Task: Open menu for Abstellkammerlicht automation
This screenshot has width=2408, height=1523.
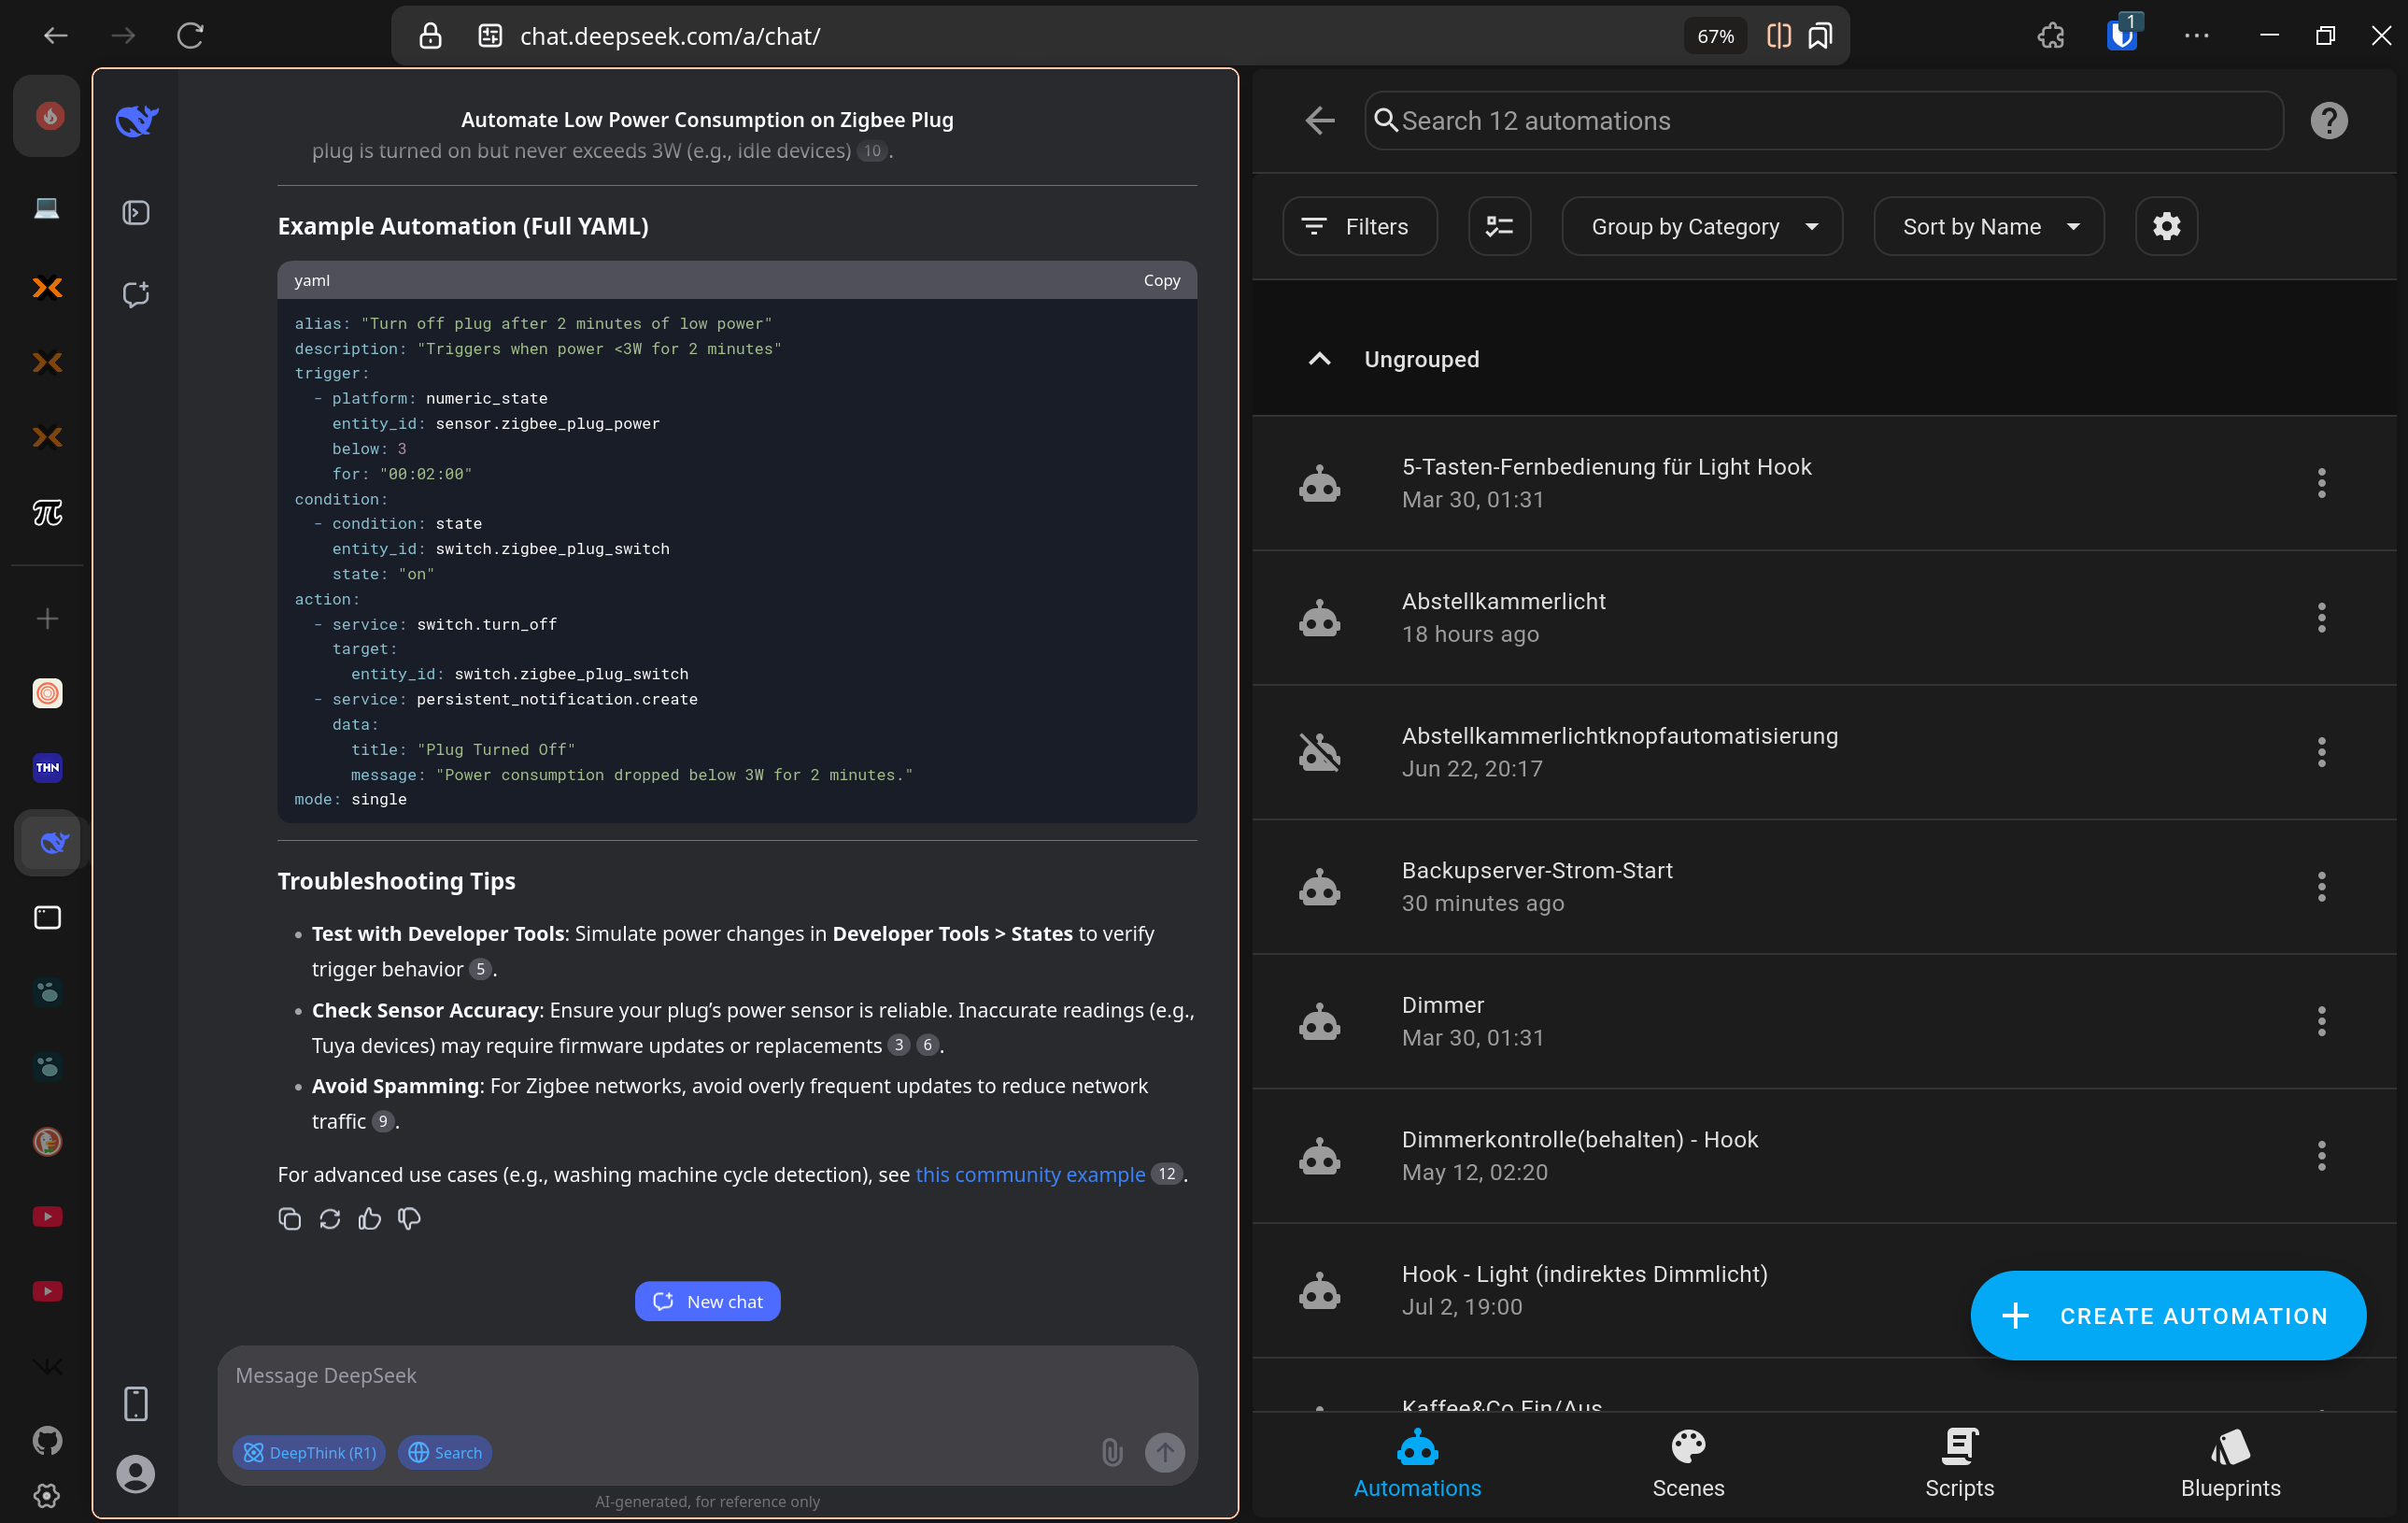Action: pos(2321,618)
